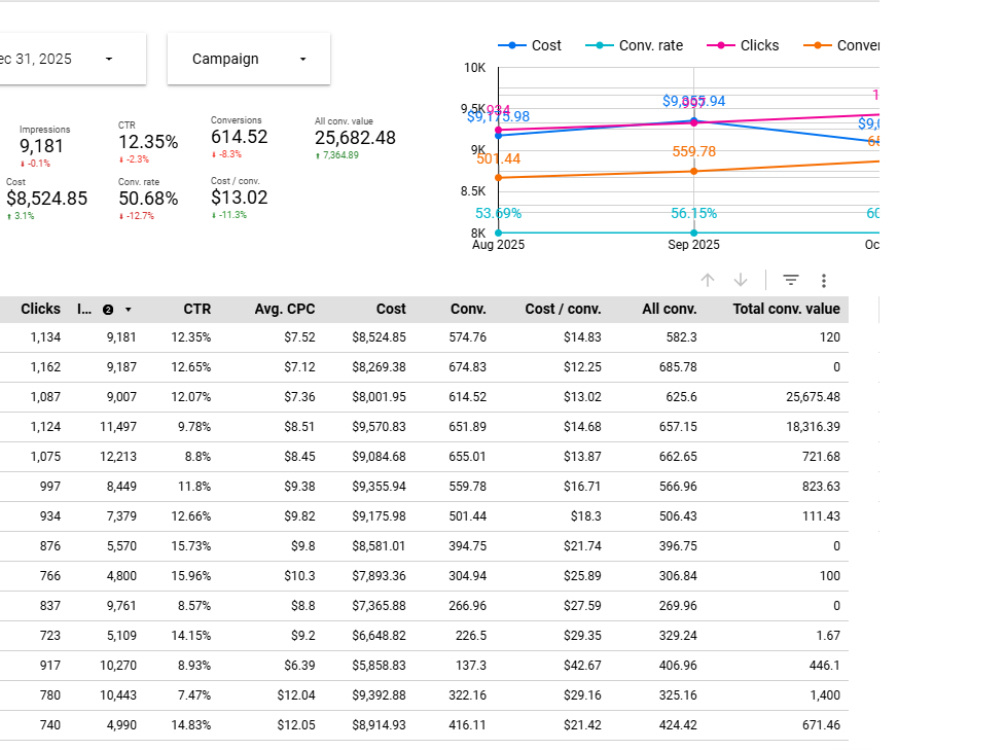The width and height of the screenshot is (1000, 750).
Task: Select the cost cell $9,355.94
Action: (379, 487)
